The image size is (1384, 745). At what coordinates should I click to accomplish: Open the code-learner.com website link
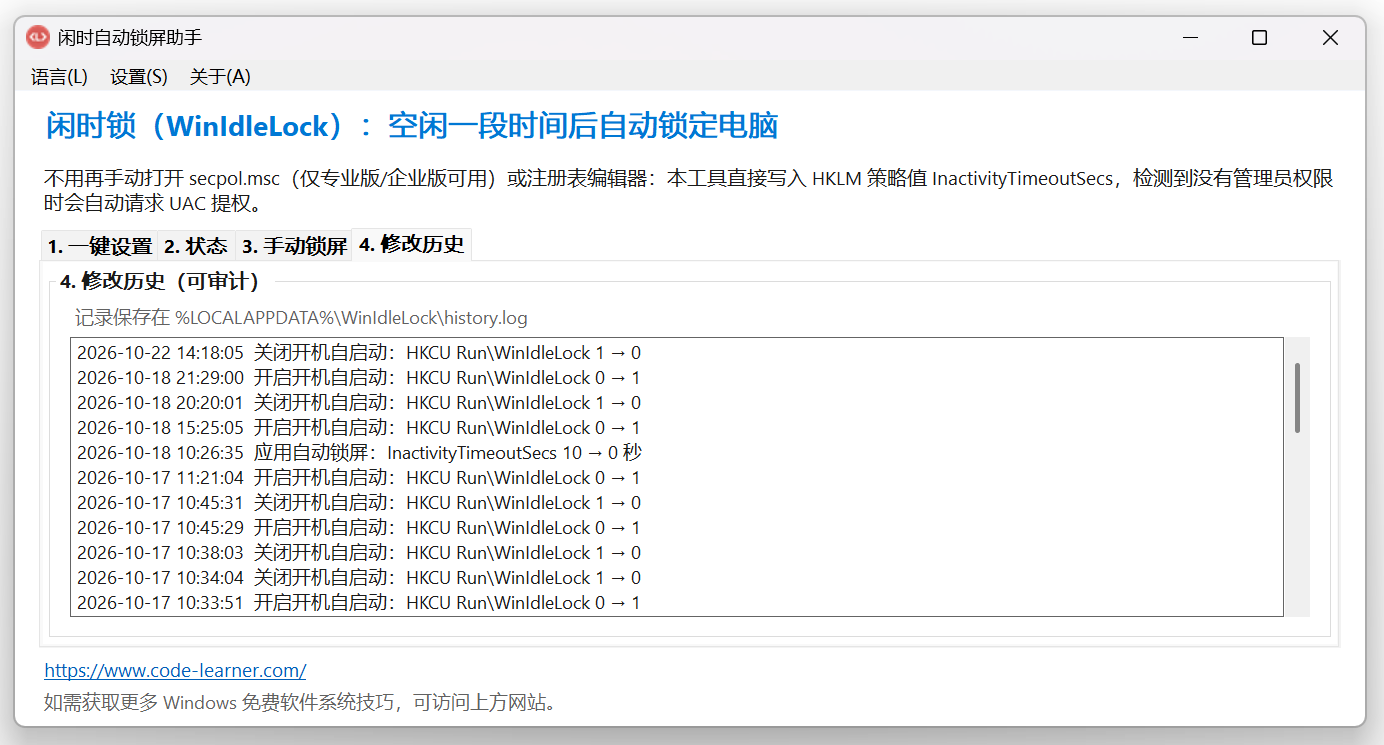(175, 670)
